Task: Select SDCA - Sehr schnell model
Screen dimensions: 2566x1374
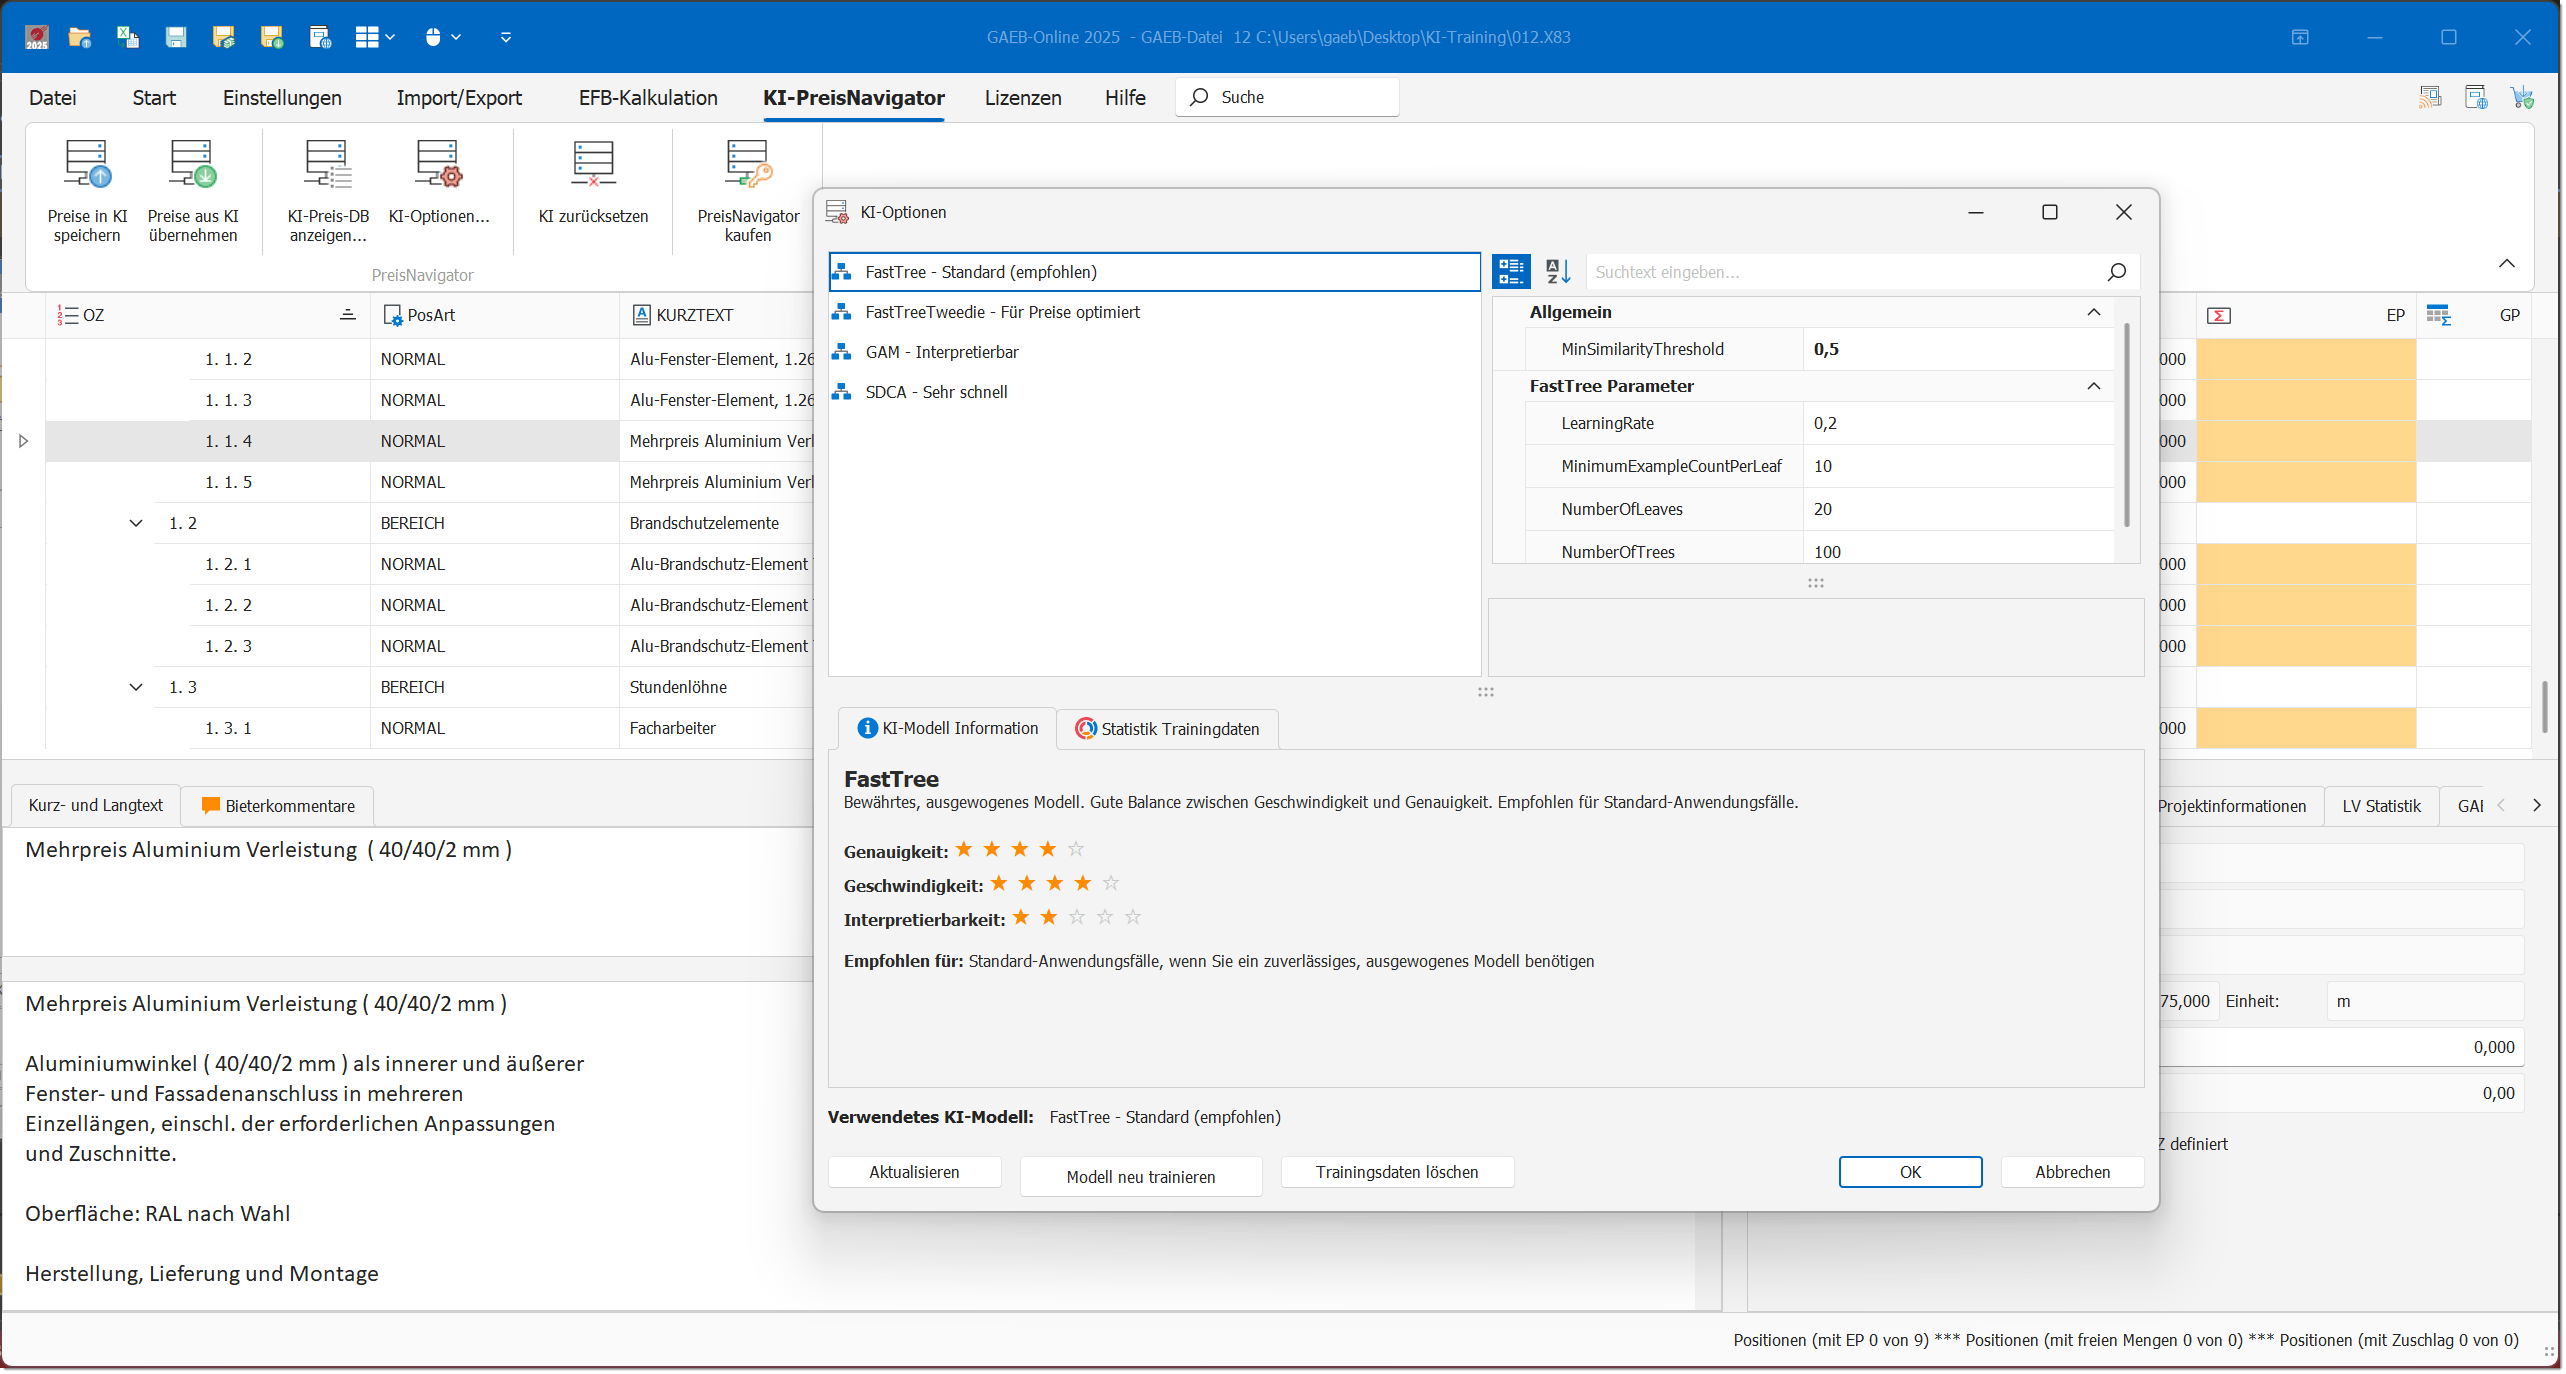Action: (x=935, y=392)
